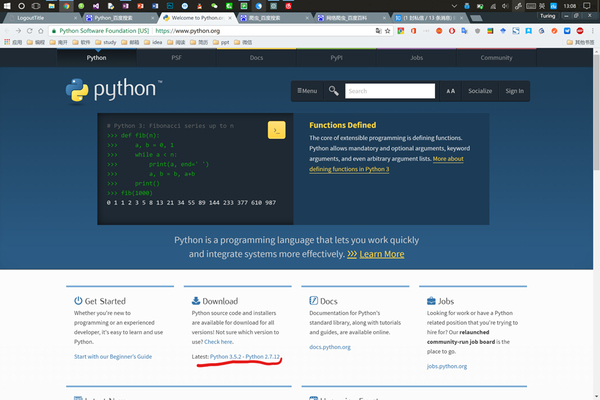Click the page vertical scrollbar thumb
Image resolution: width=600 pixels, height=400 pixels.
596,113
